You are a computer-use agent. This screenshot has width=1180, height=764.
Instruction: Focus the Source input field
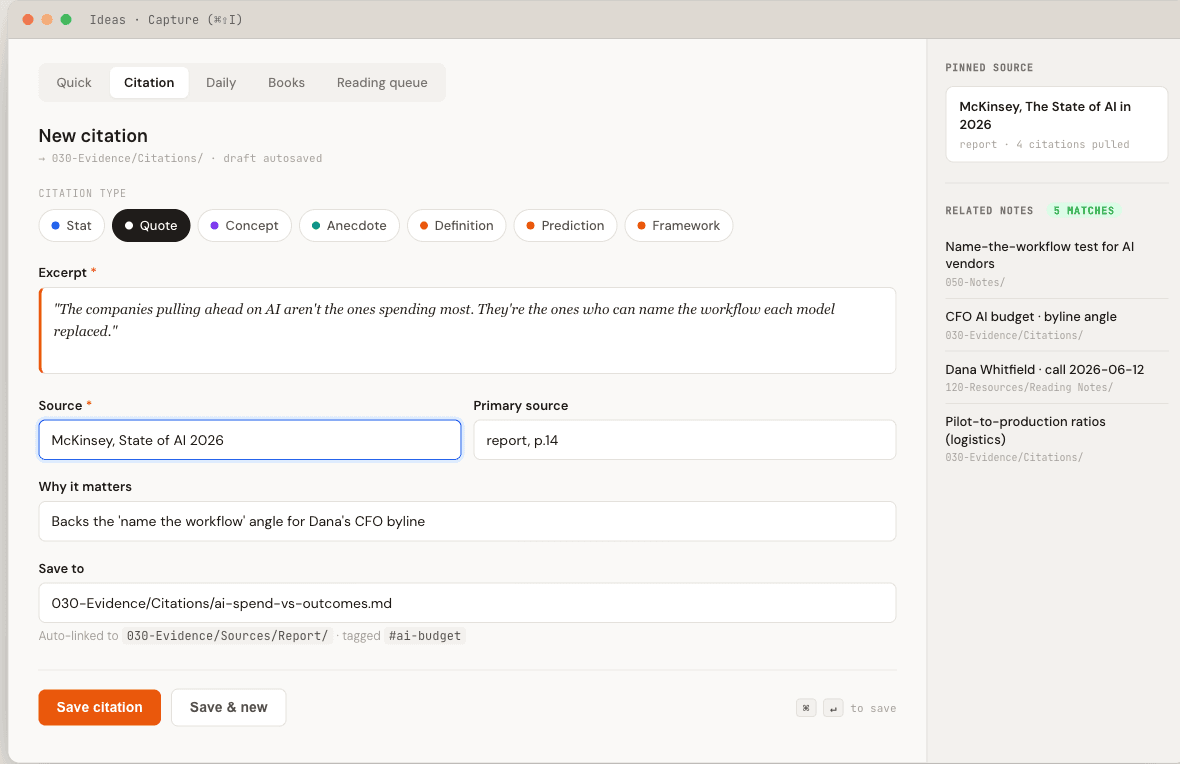pyautogui.click(x=250, y=440)
